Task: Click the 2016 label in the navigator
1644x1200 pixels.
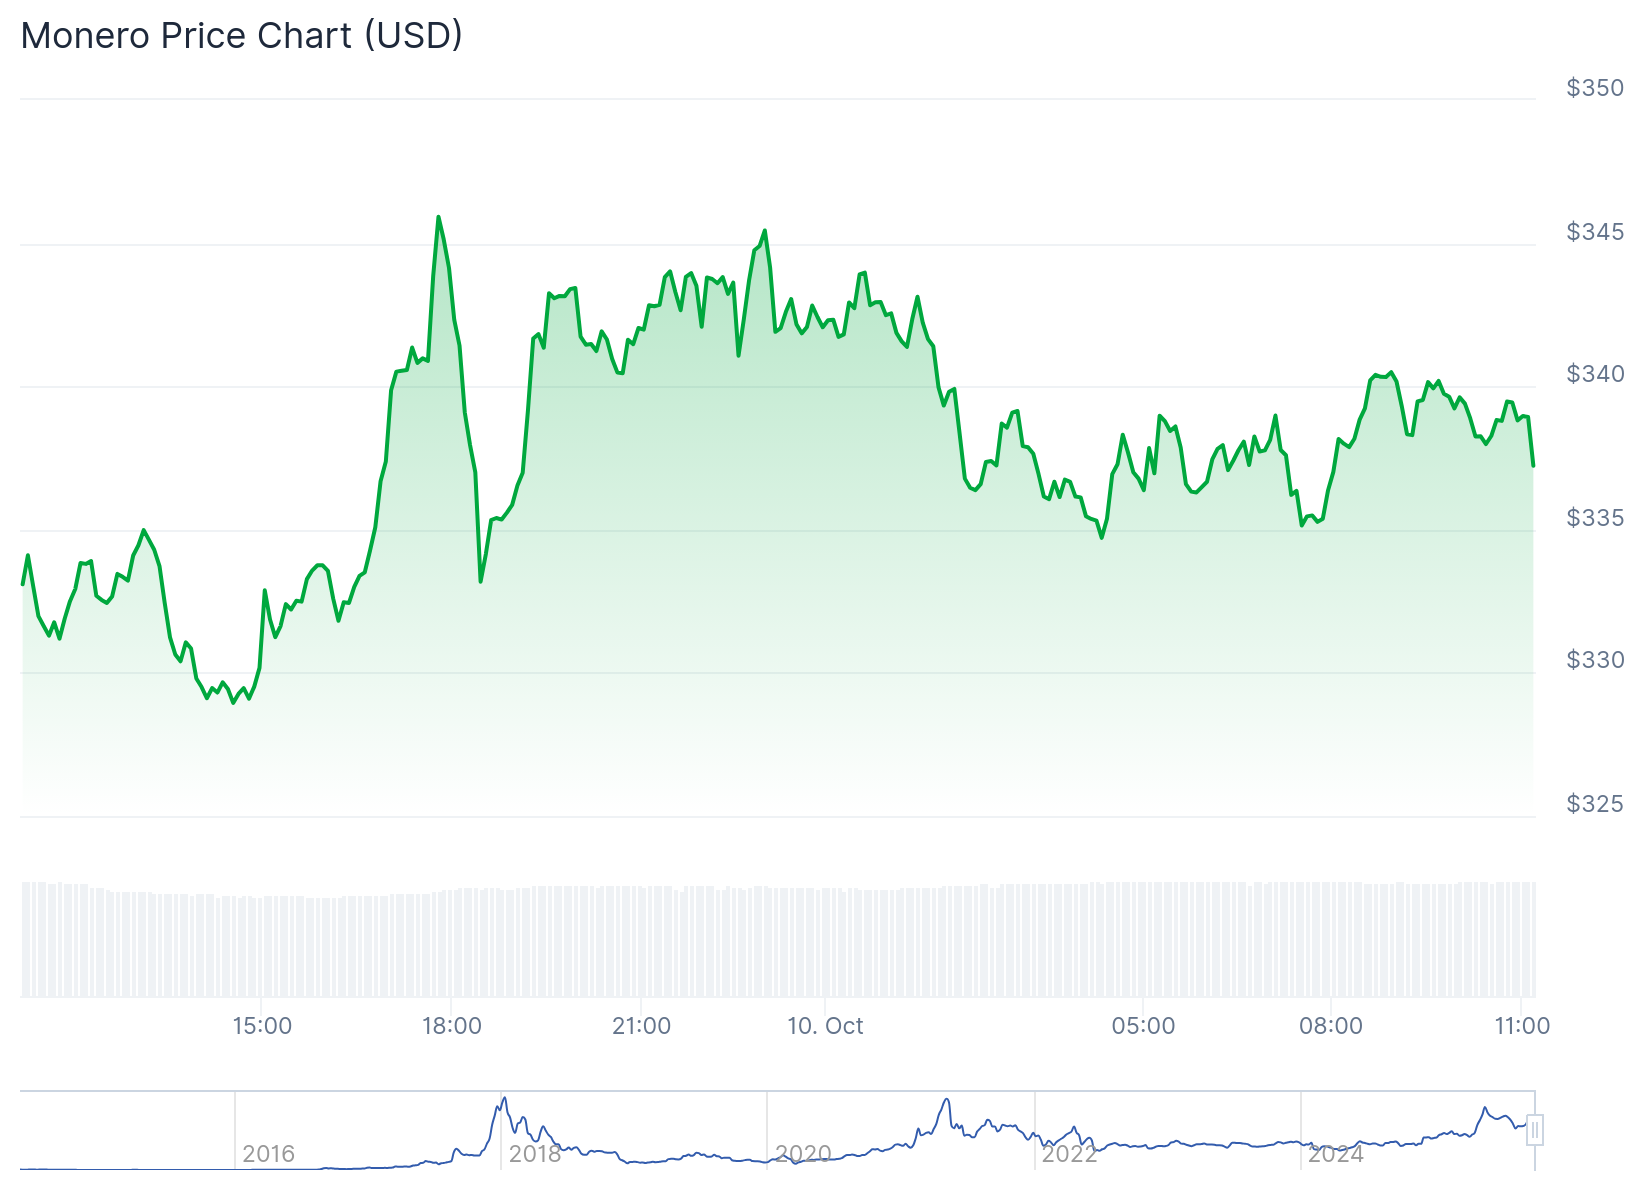Action: pyautogui.click(x=268, y=1154)
